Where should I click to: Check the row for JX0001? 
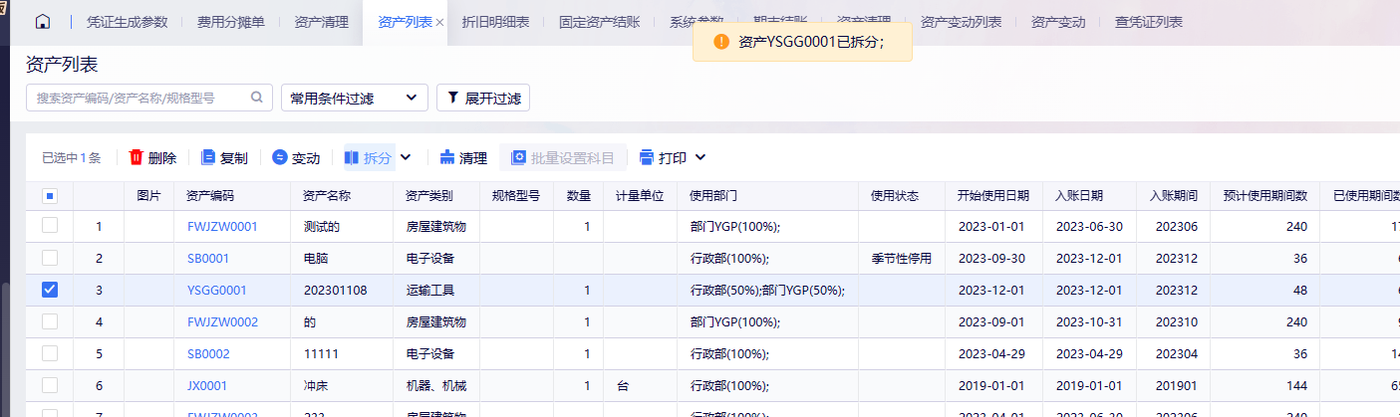coord(50,385)
